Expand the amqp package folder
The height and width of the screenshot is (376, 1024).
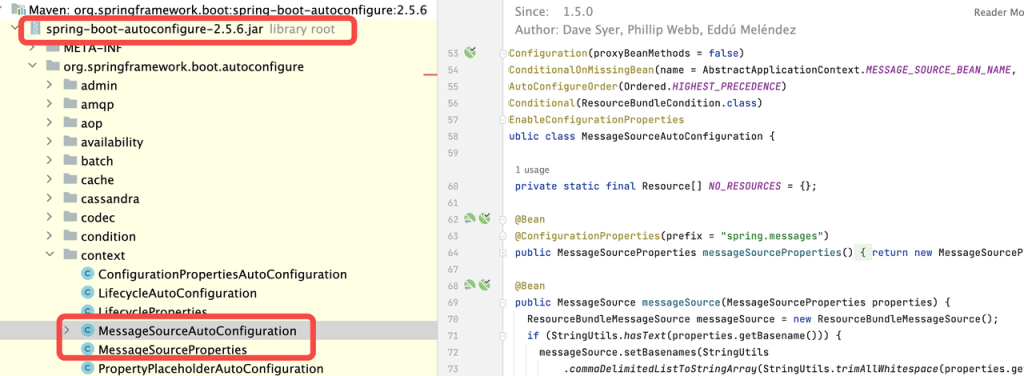pyautogui.click(x=50, y=104)
